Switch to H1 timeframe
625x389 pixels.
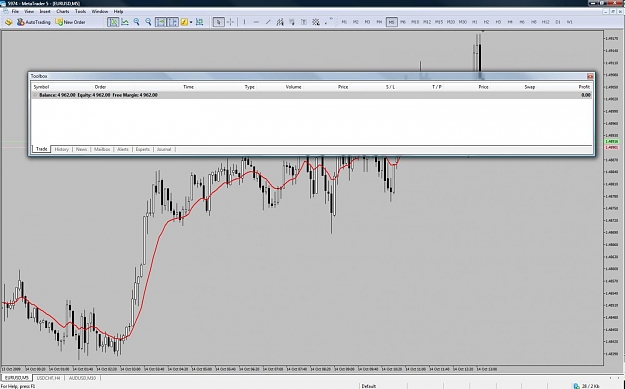[x=474, y=22]
